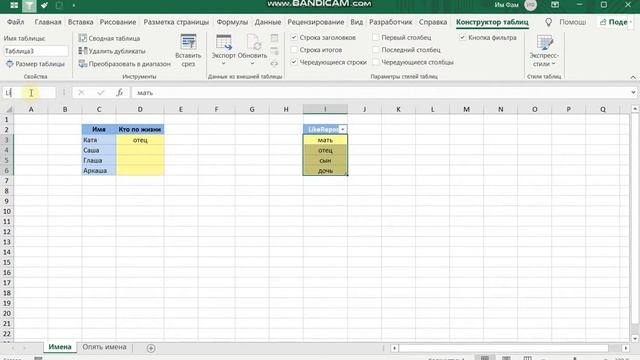Switch to the Опять имена sheet

pos(104,347)
